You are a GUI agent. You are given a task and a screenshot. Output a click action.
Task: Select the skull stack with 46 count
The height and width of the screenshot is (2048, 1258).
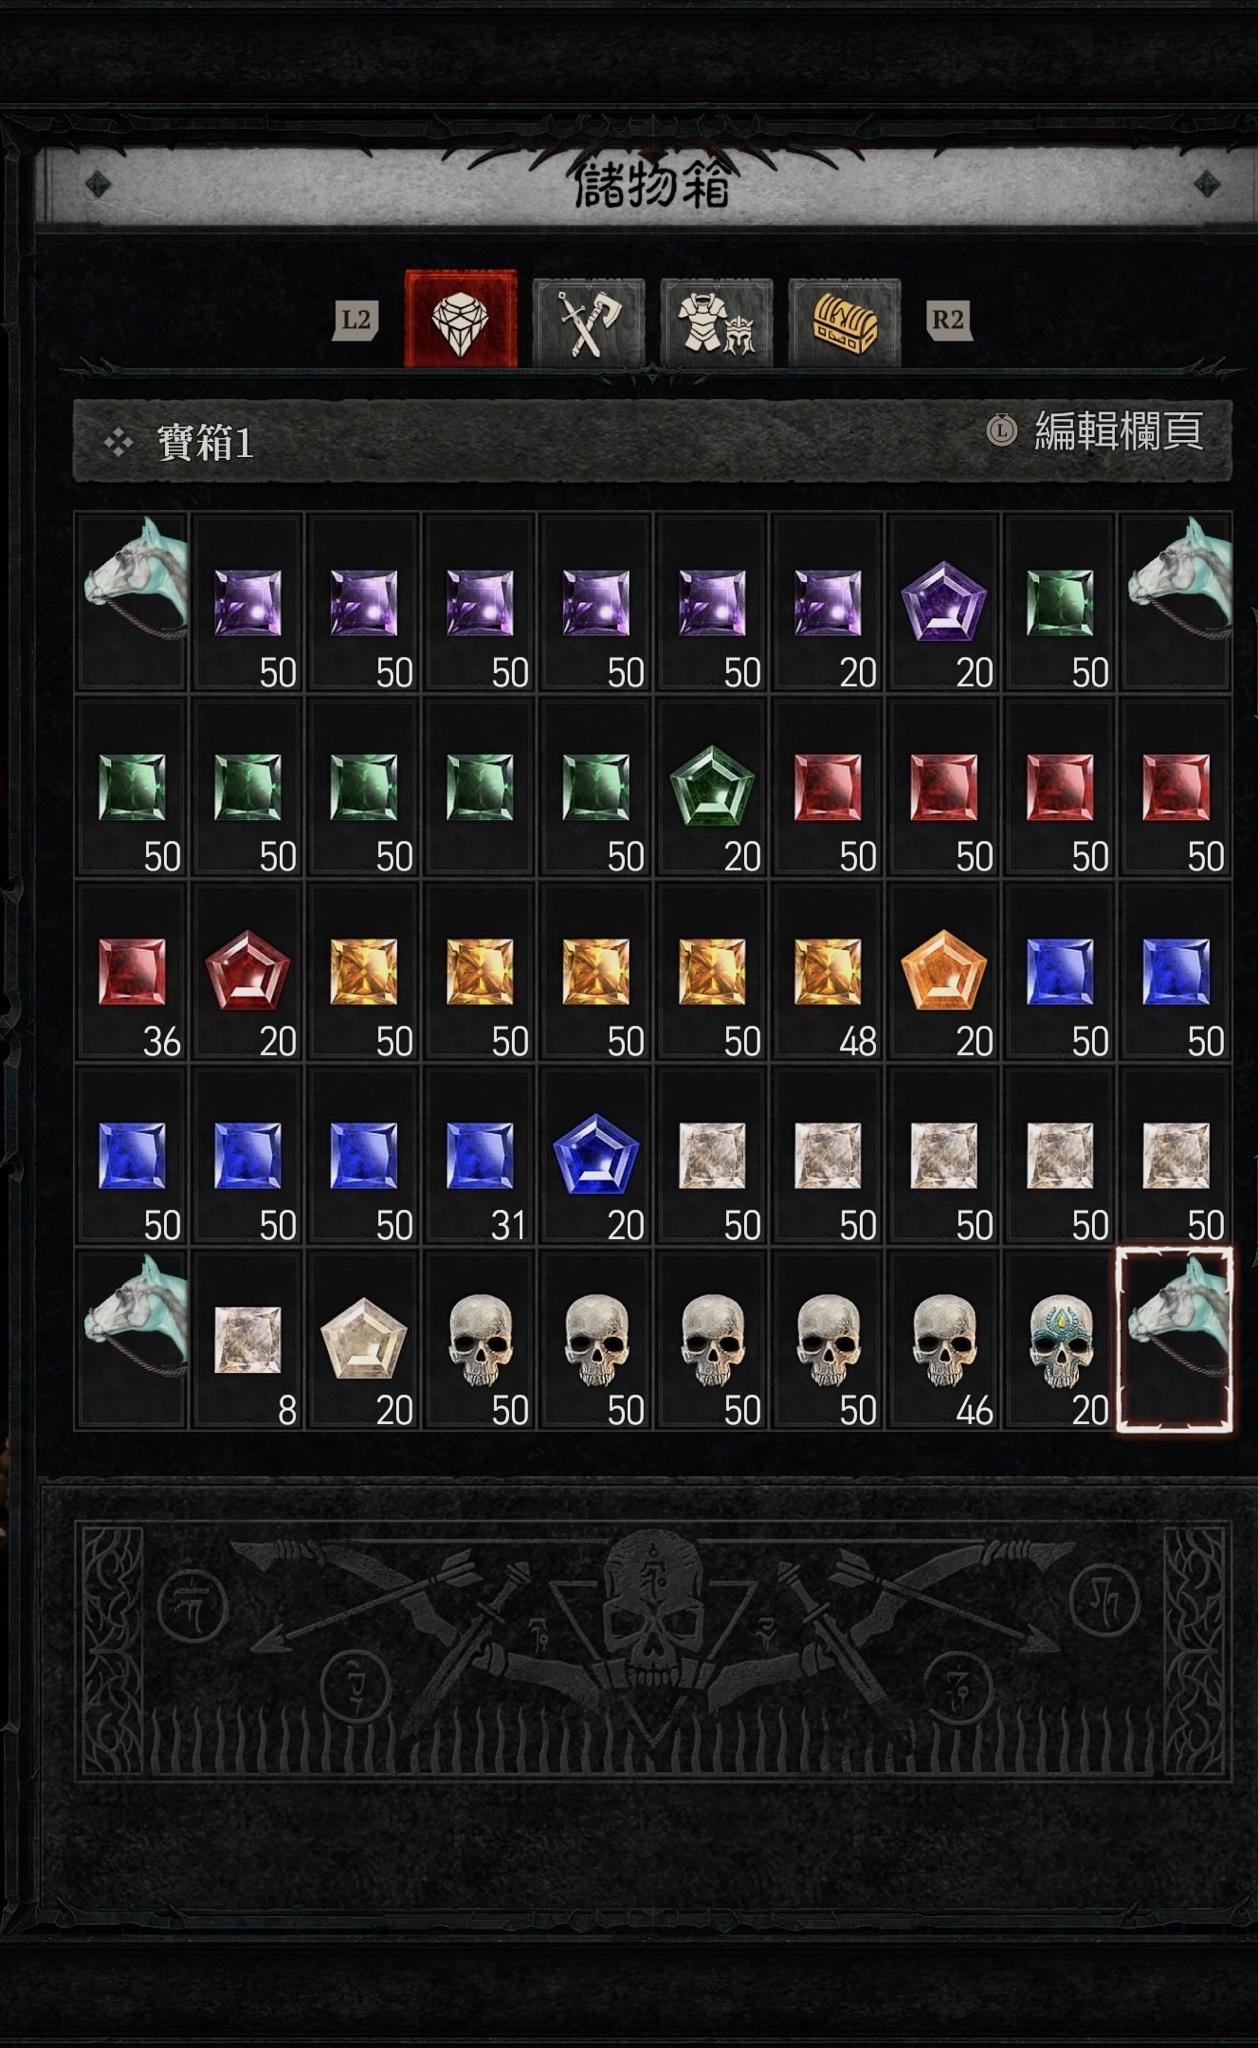tap(944, 1340)
